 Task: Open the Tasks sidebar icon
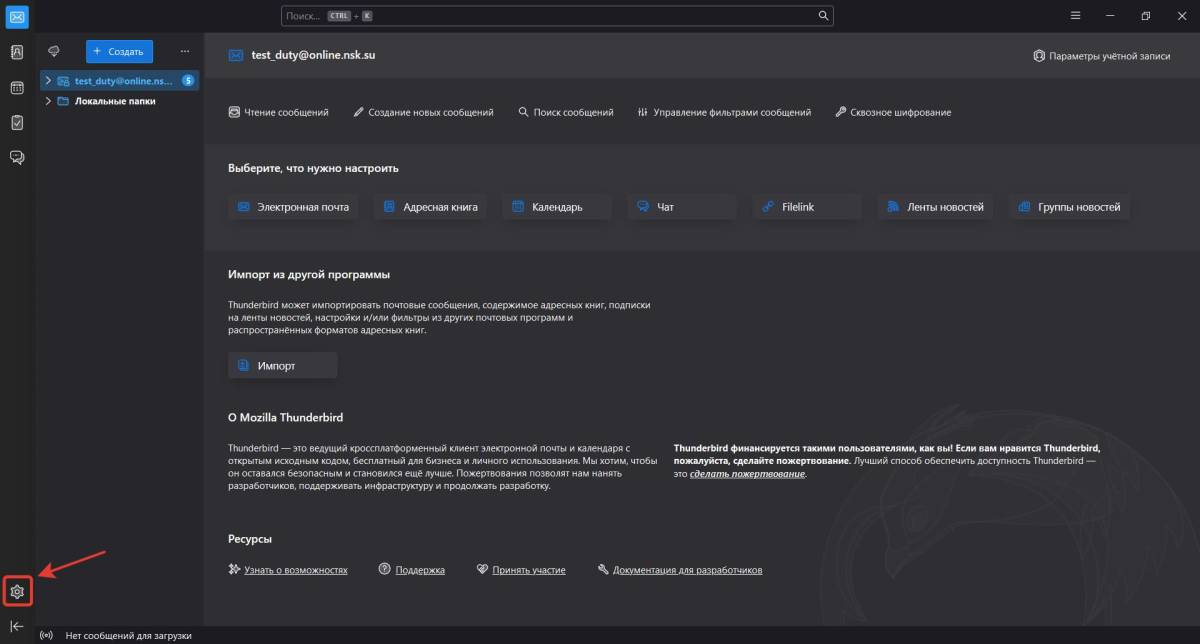point(17,122)
